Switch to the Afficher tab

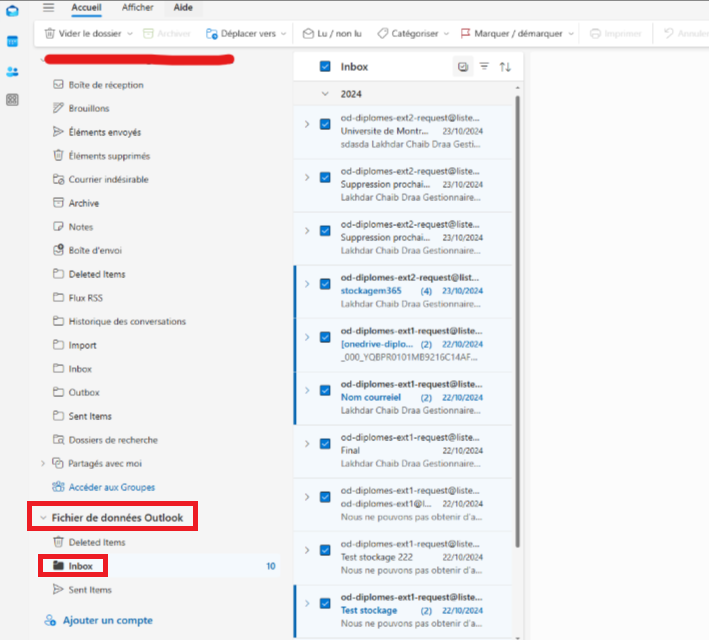[x=137, y=8]
